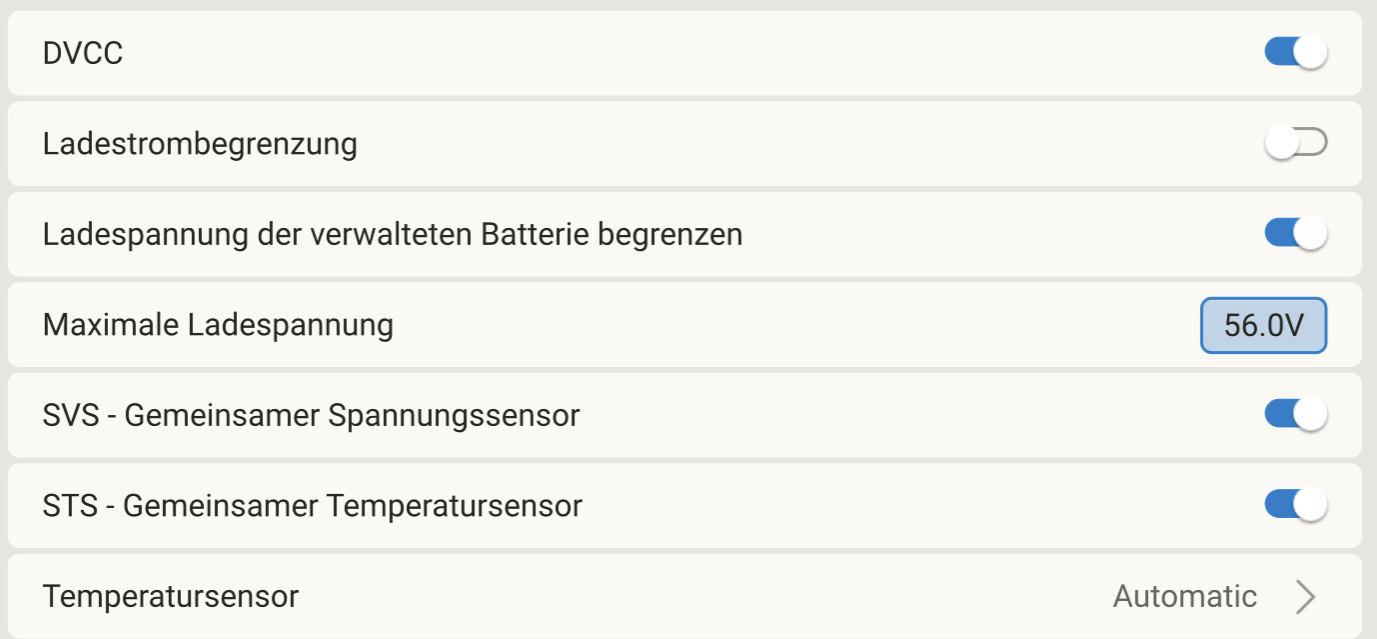This screenshot has width=1377, height=639.
Task: Toggle SVS Gemeinsamer Spannungssensor off
Action: pos(1295,414)
